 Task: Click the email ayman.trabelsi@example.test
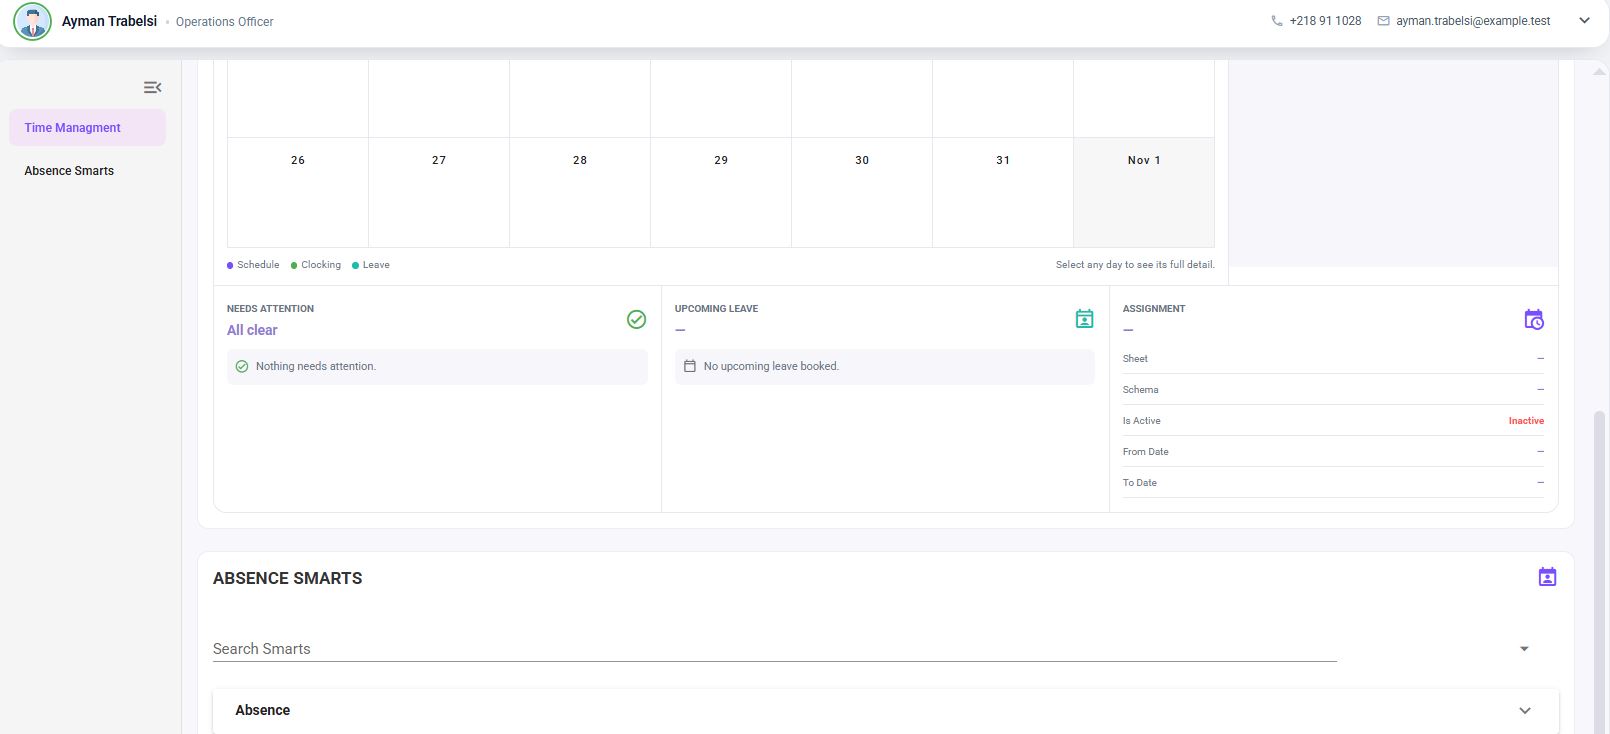(x=1473, y=21)
